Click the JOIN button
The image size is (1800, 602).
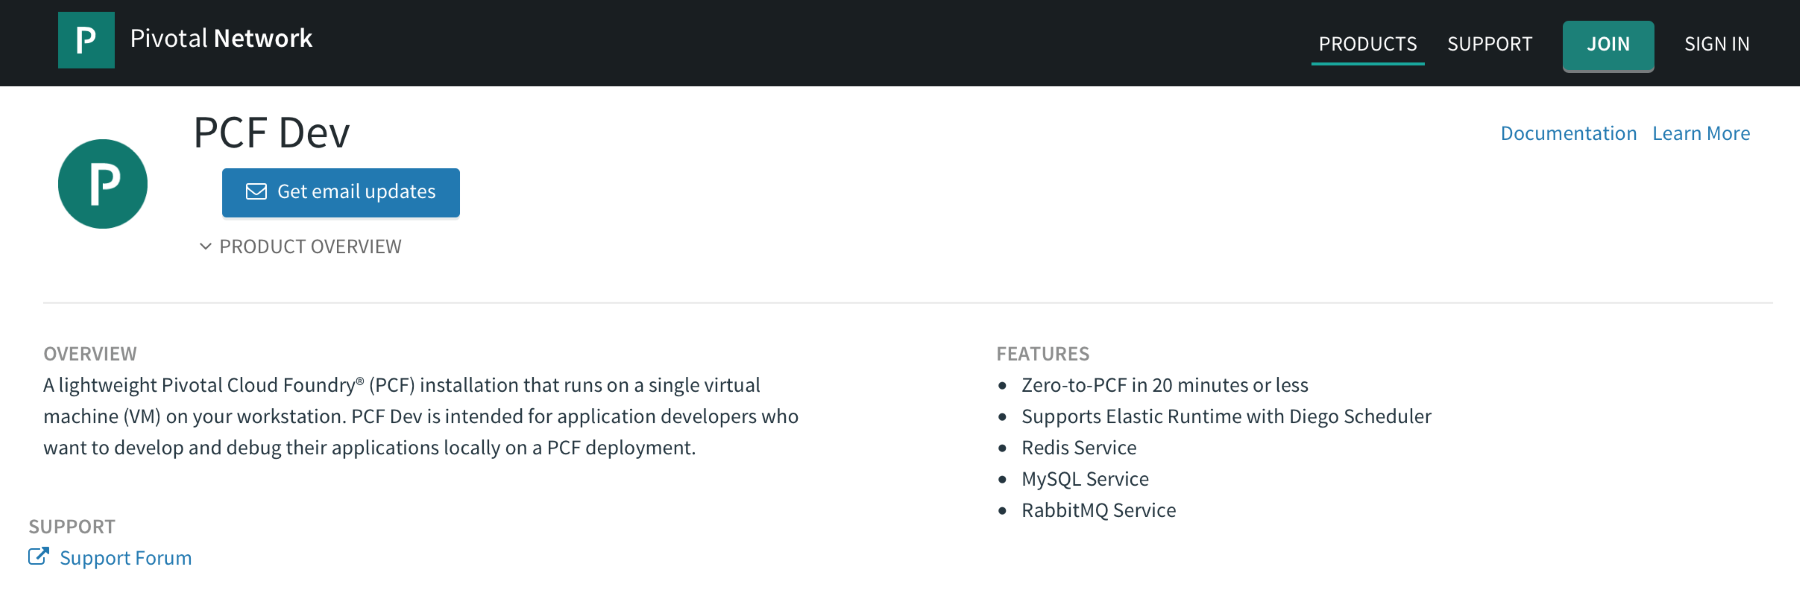[x=1608, y=45]
